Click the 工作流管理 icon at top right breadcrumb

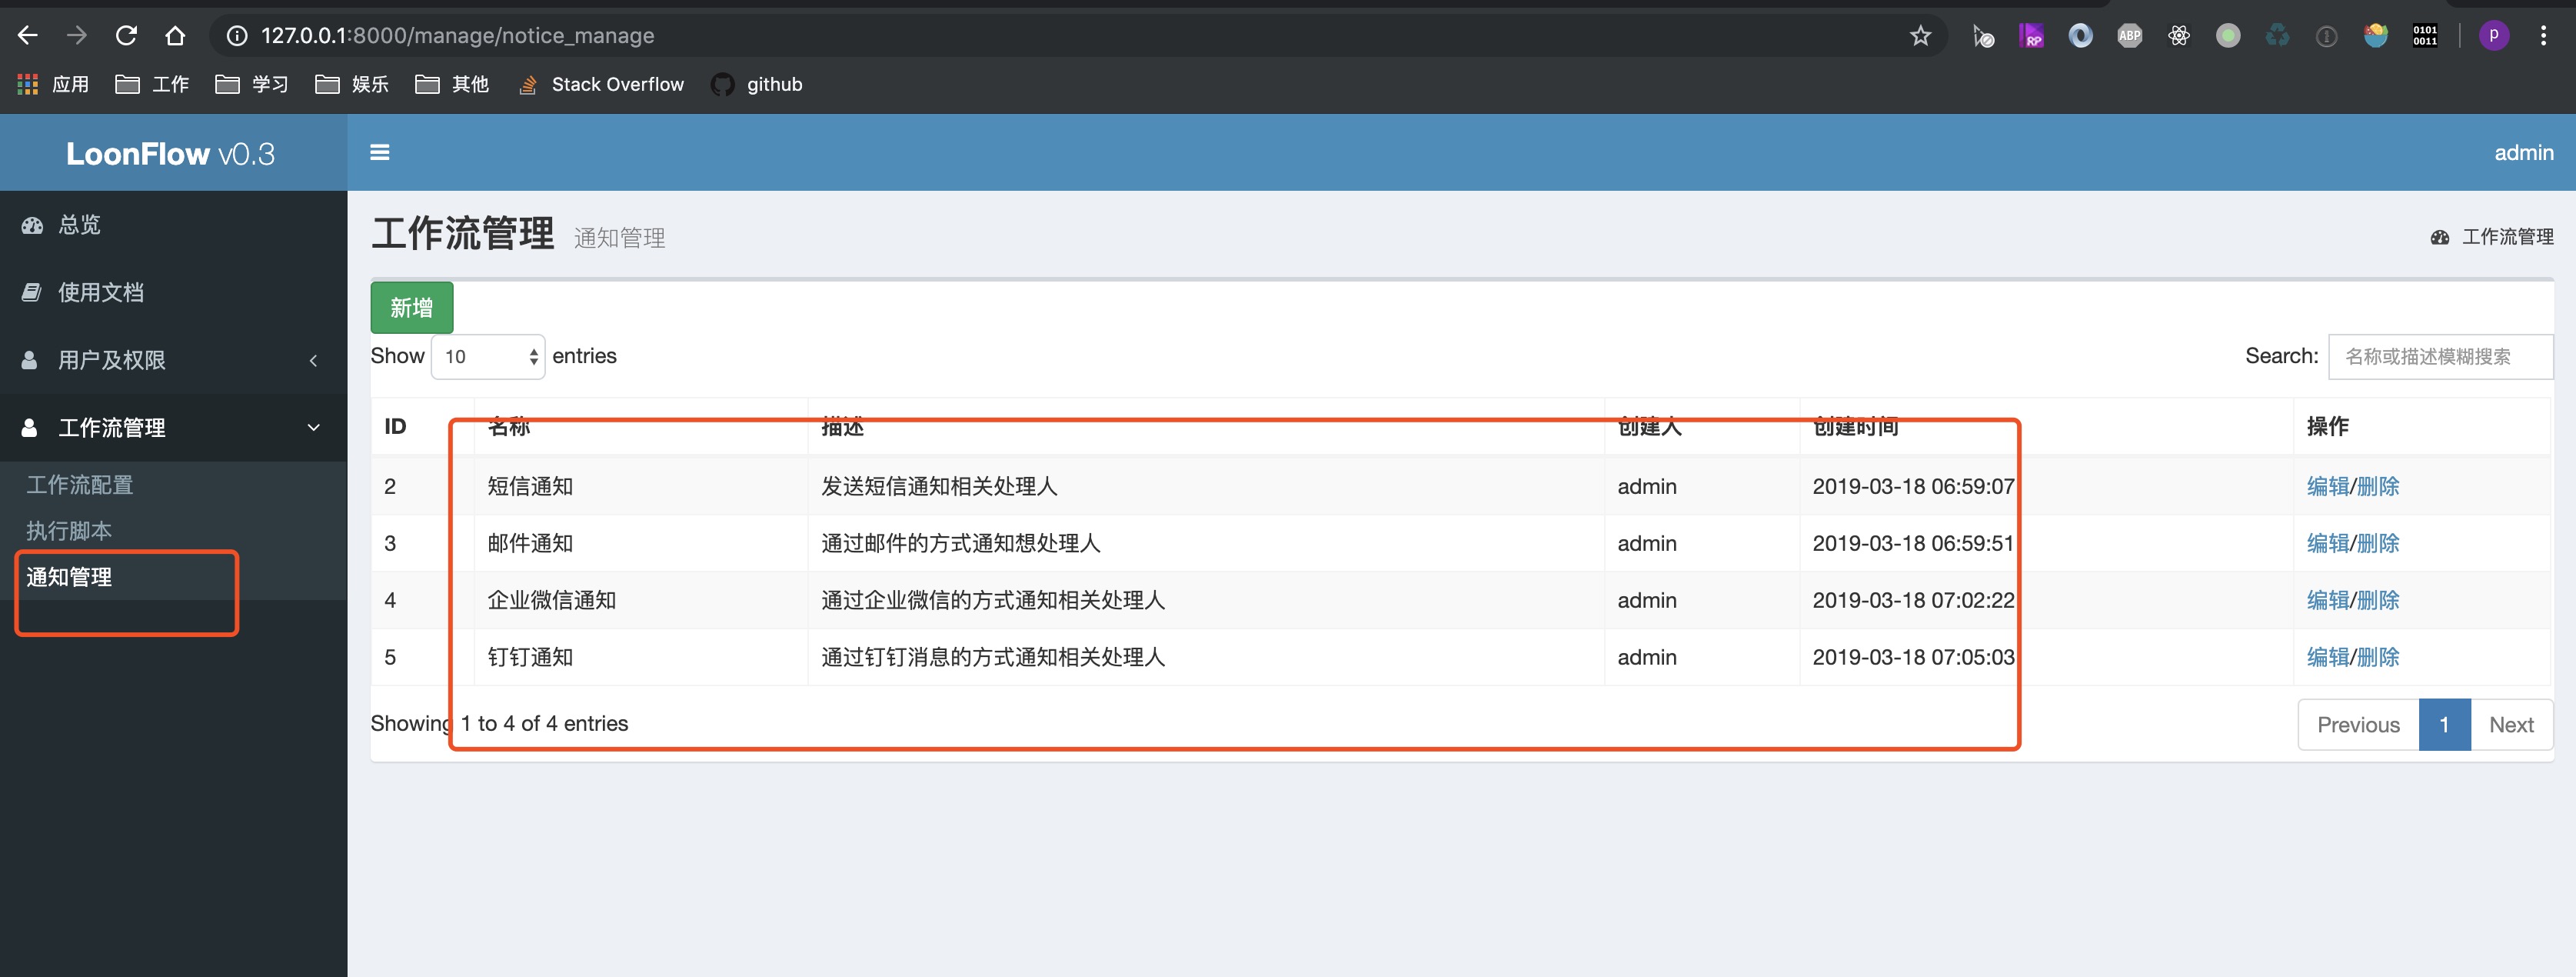(2440, 237)
